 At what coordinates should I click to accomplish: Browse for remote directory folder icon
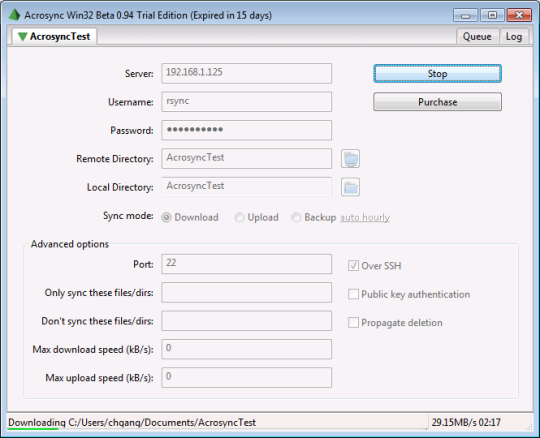350,159
